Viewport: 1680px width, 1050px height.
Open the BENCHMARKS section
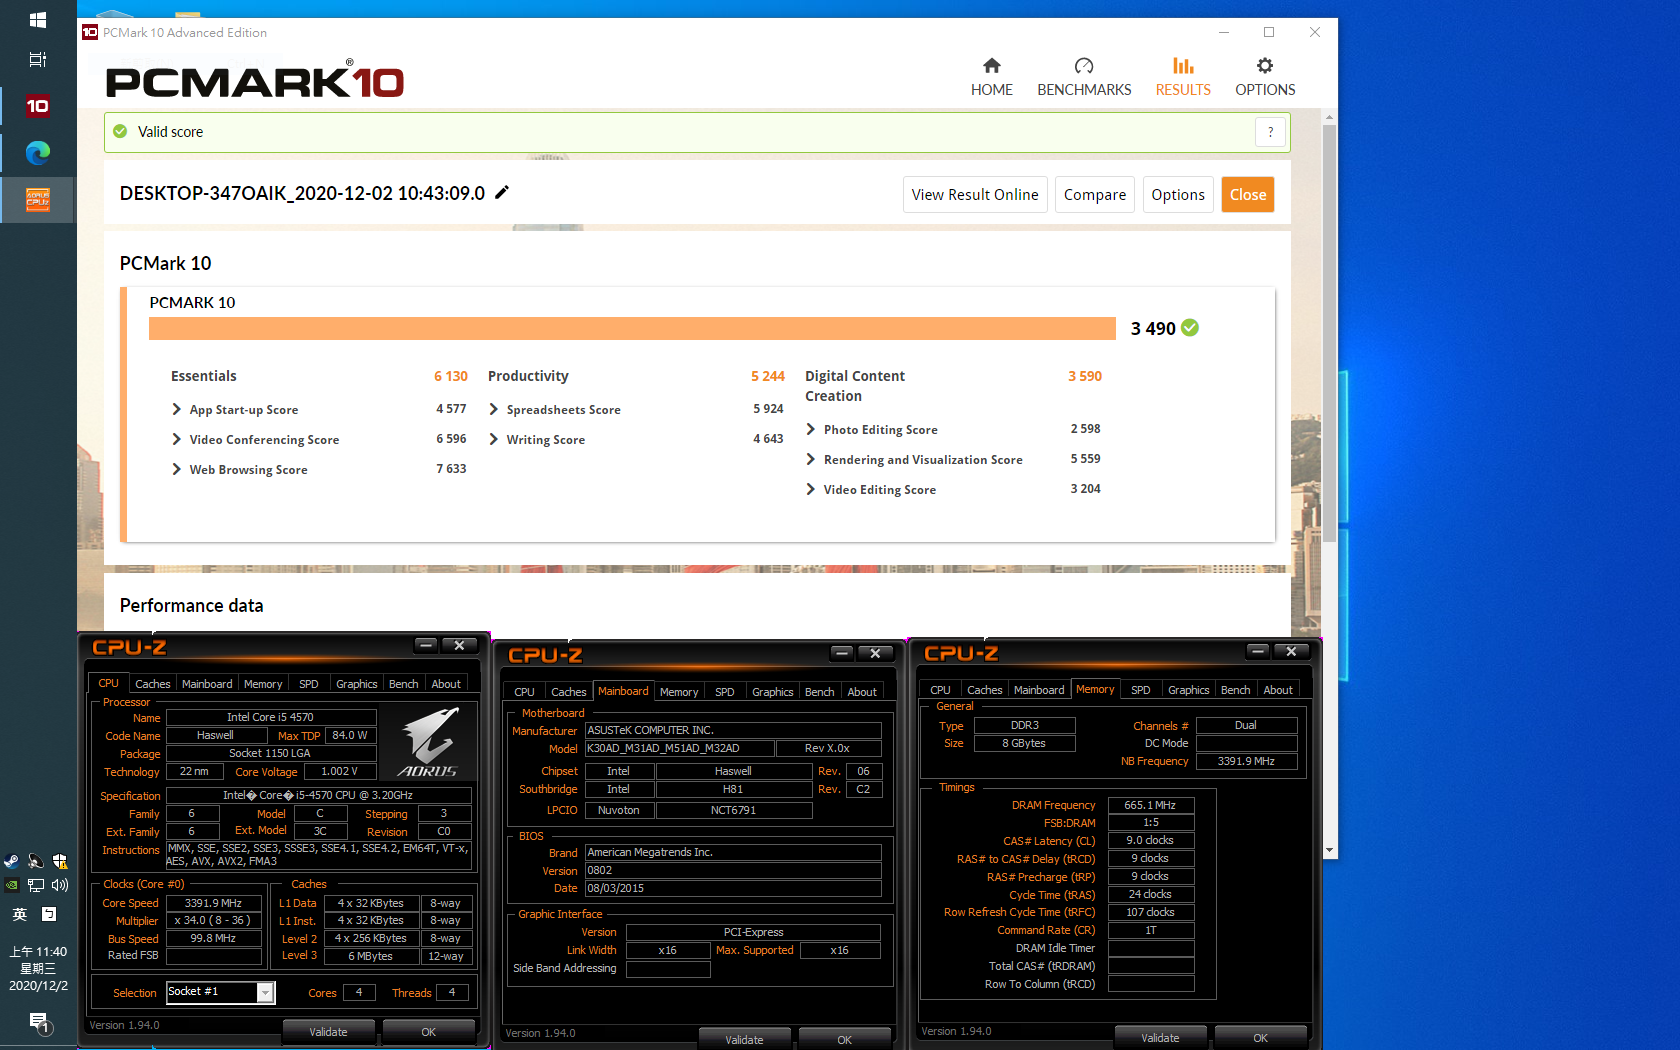tap(1084, 77)
